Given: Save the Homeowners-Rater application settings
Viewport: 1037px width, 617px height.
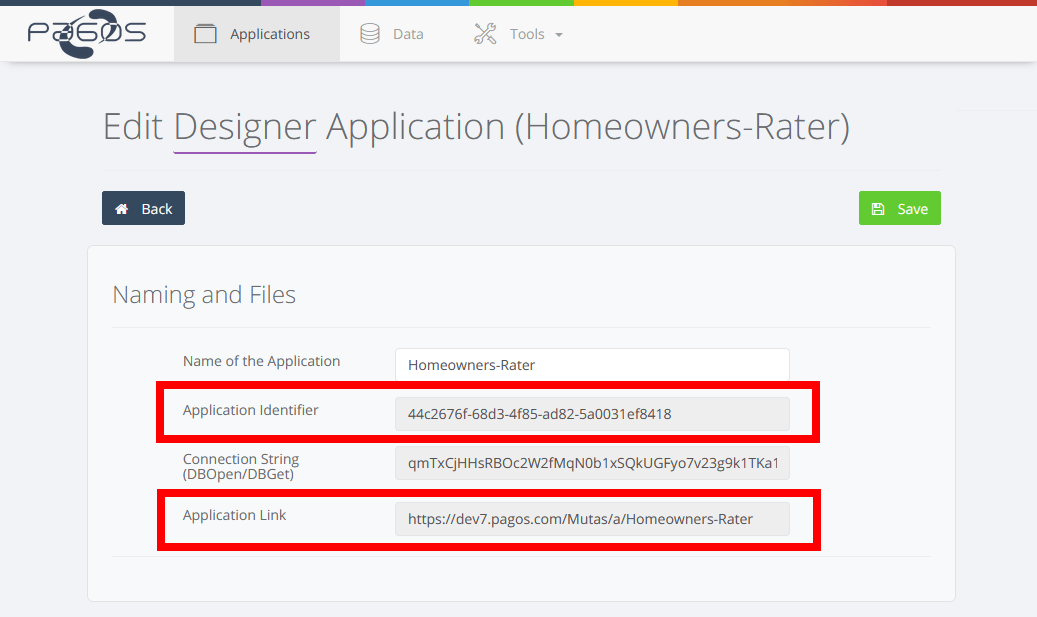Looking at the screenshot, I should click(899, 208).
